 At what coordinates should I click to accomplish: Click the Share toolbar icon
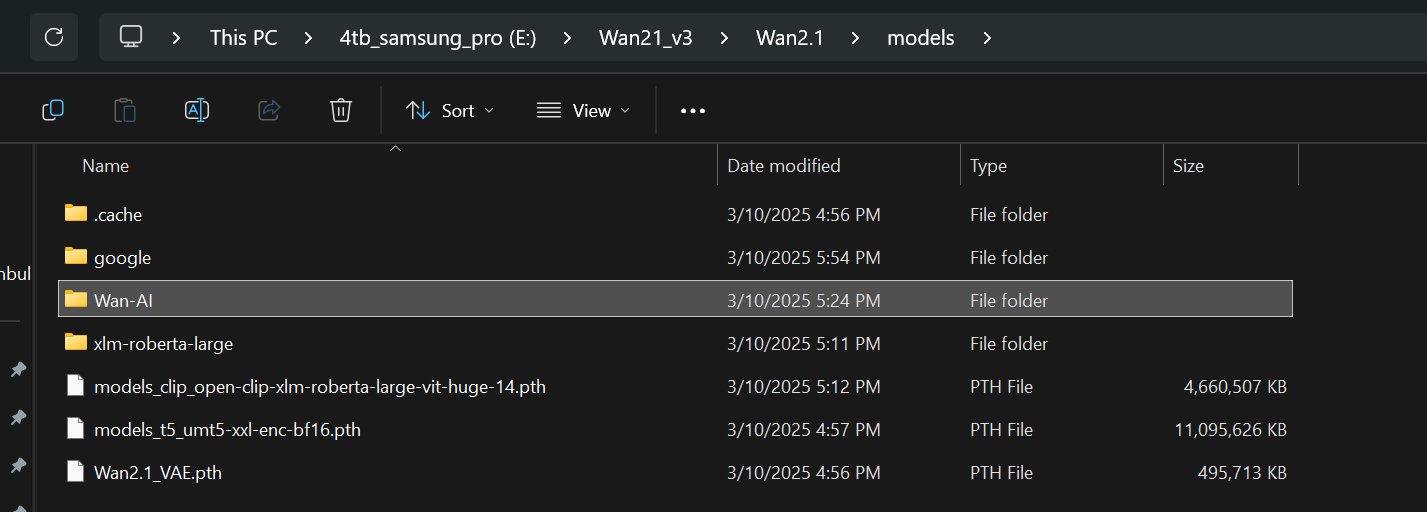269,110
